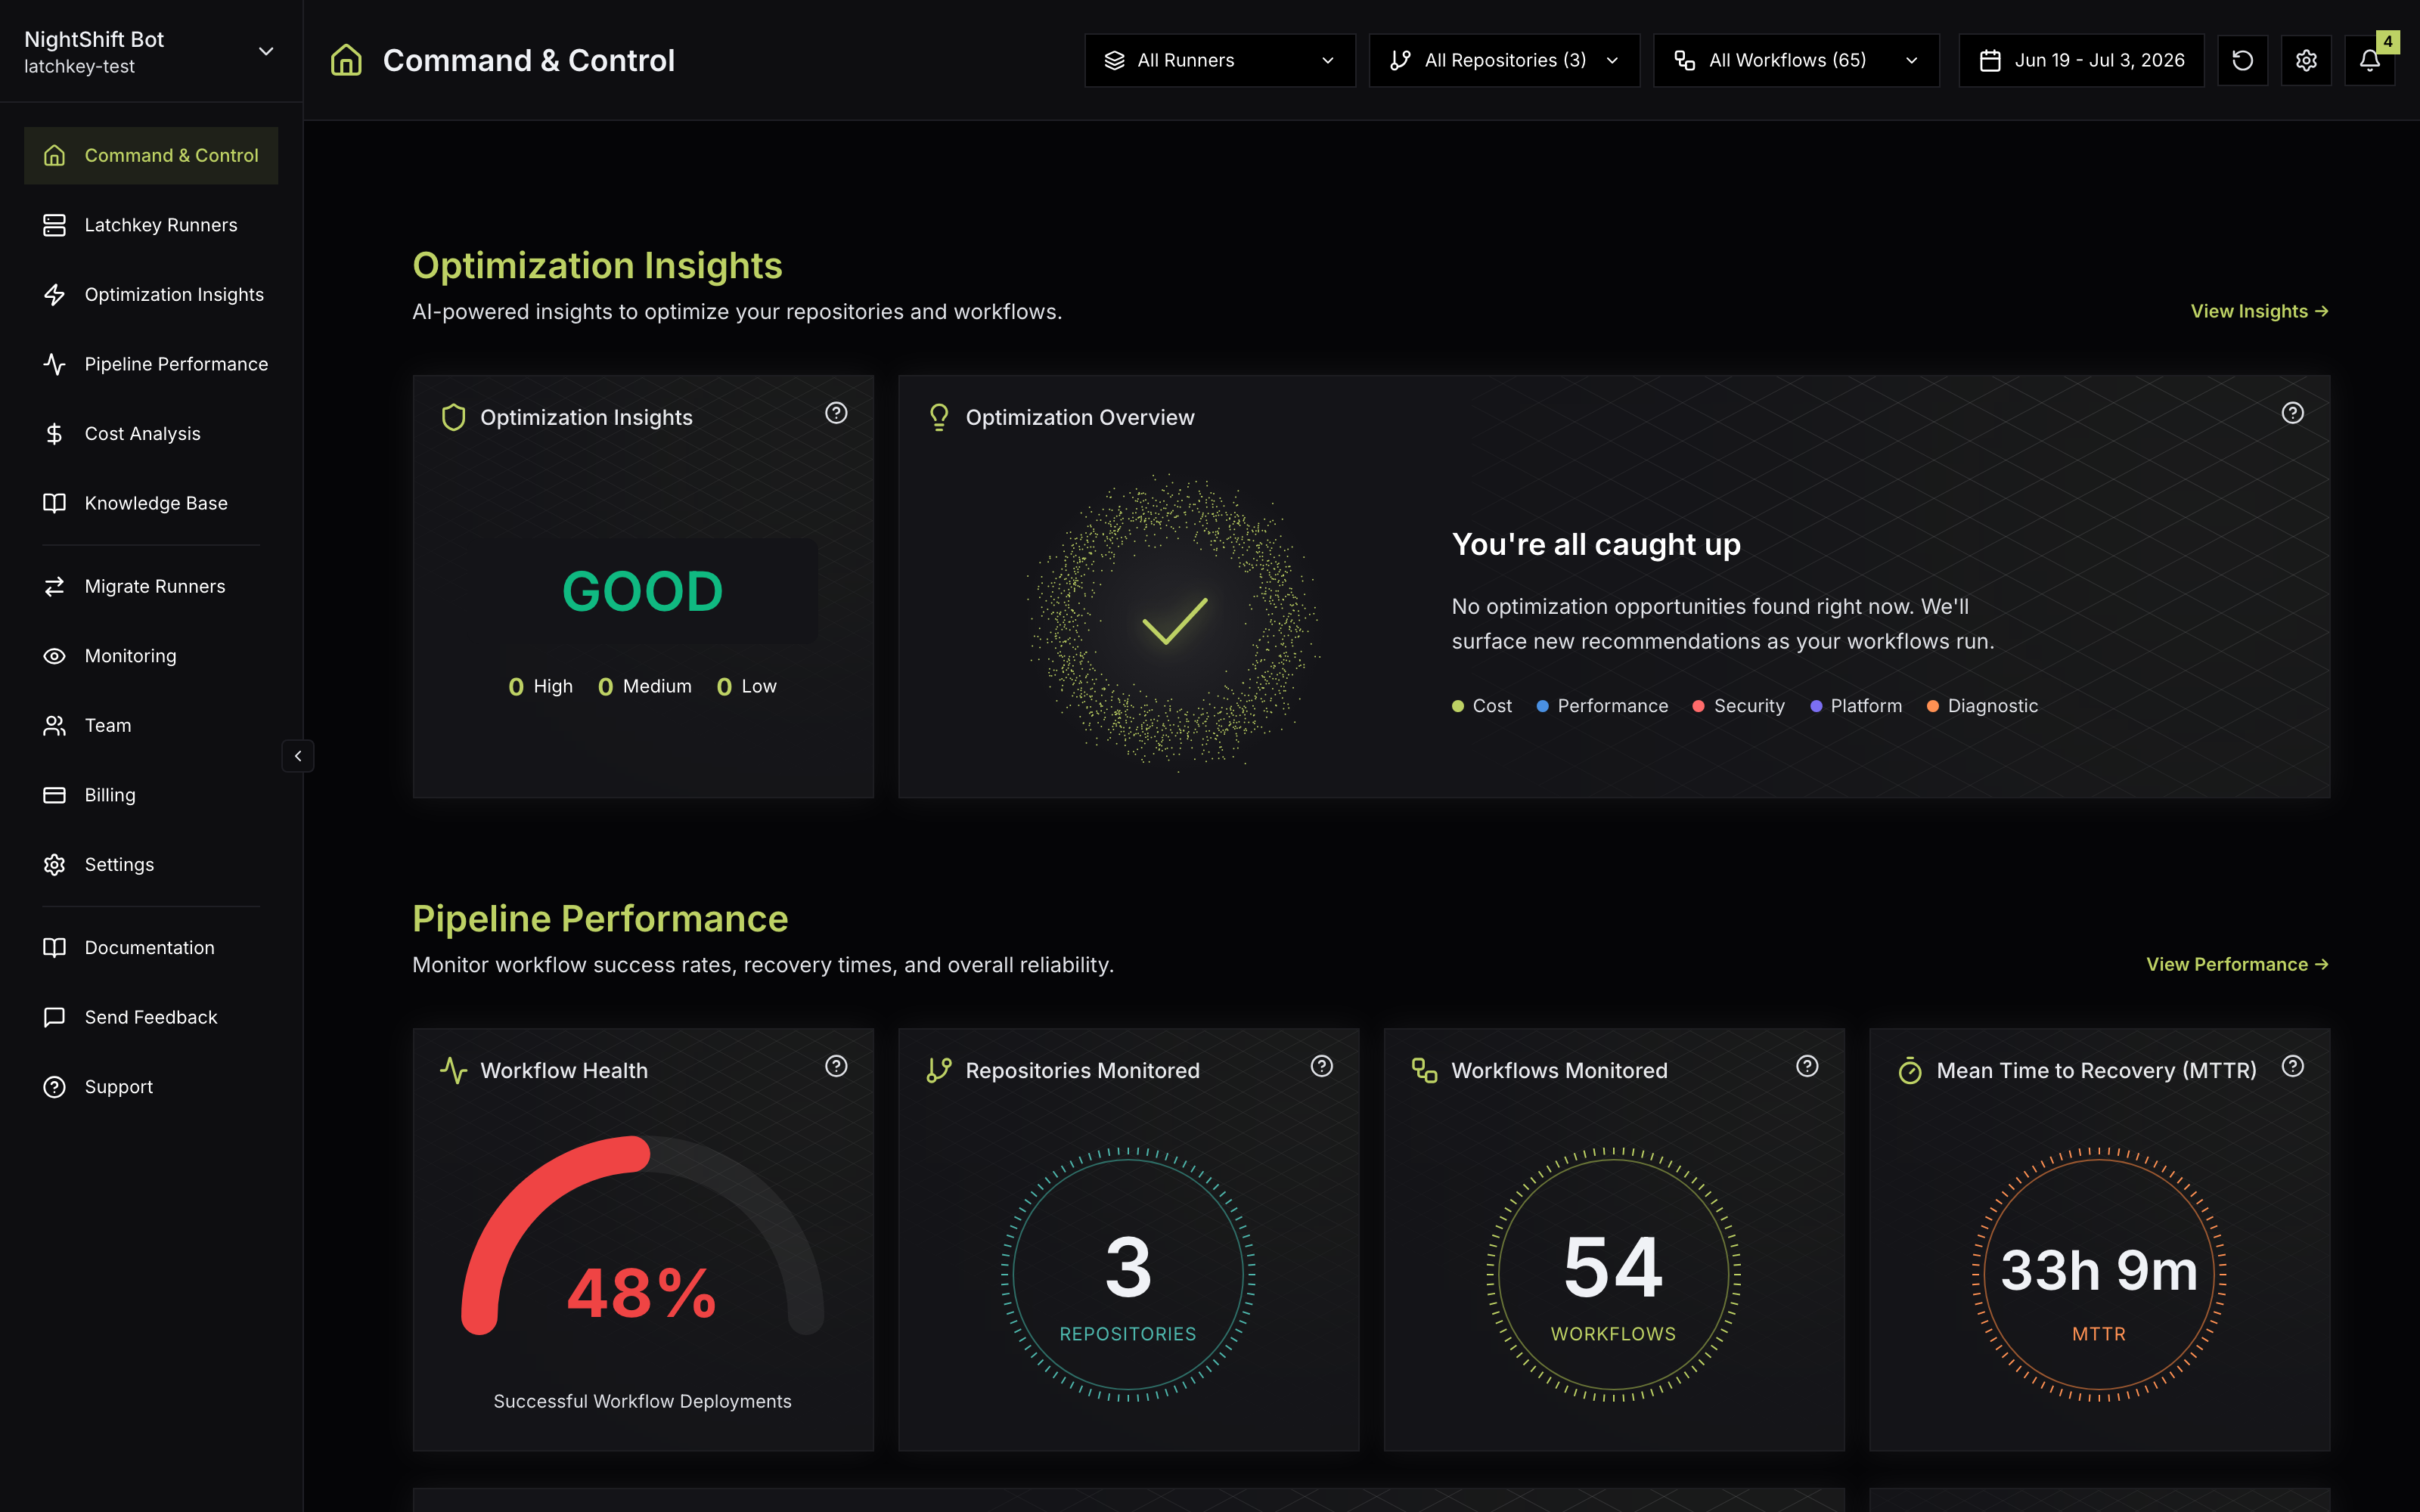2420x1512 pixels.
Task: Collapse the sidebar with the chevron button
Action: click(298, 756)
